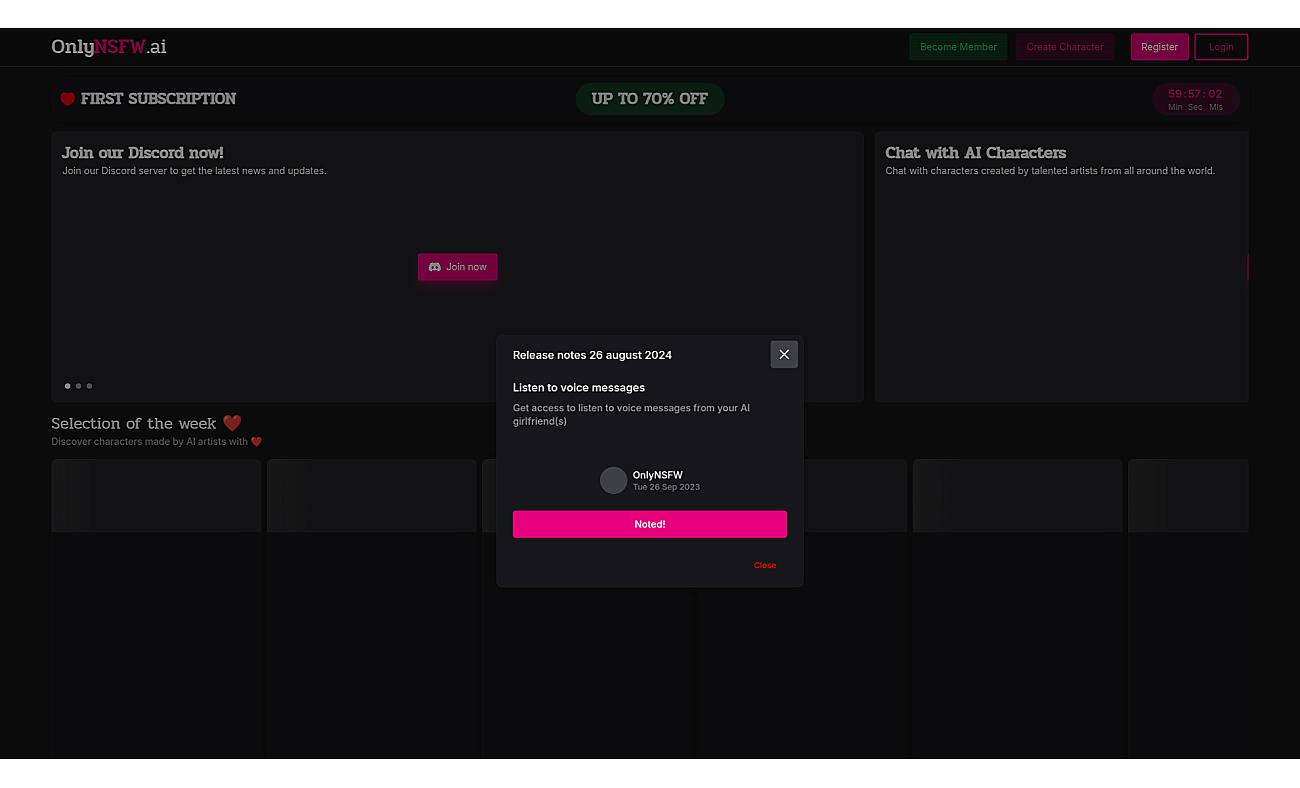Click the pink Noted! button

click(x=650, y=524)
